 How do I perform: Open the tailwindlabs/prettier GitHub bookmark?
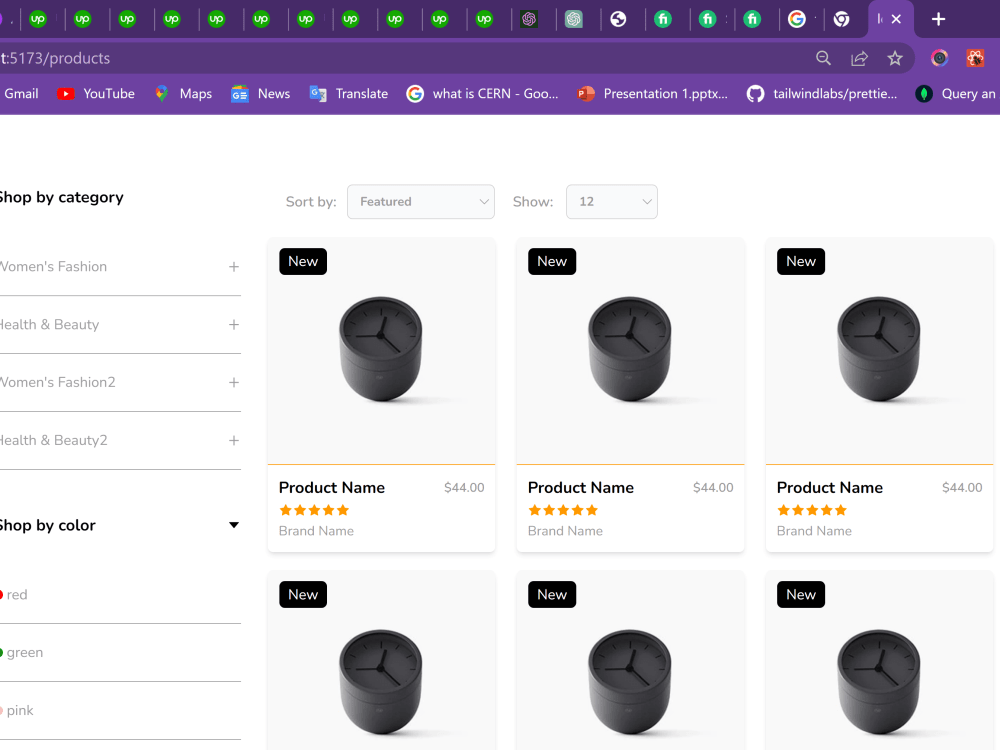coord(822,94)
